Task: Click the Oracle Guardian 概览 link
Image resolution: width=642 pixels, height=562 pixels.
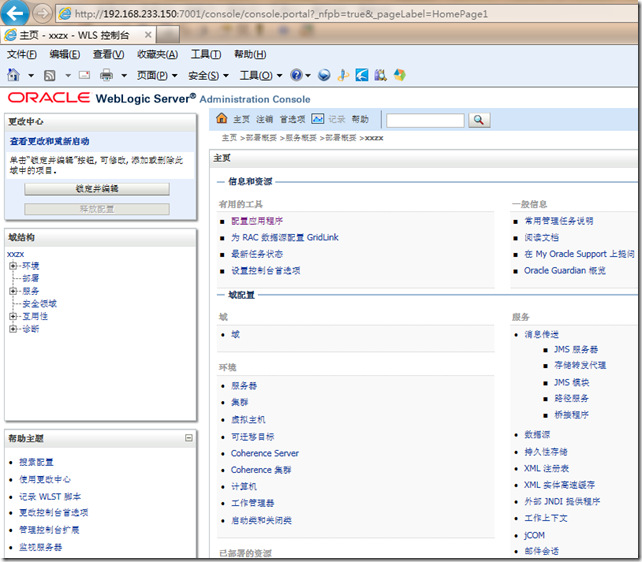Action: (565, 271)
